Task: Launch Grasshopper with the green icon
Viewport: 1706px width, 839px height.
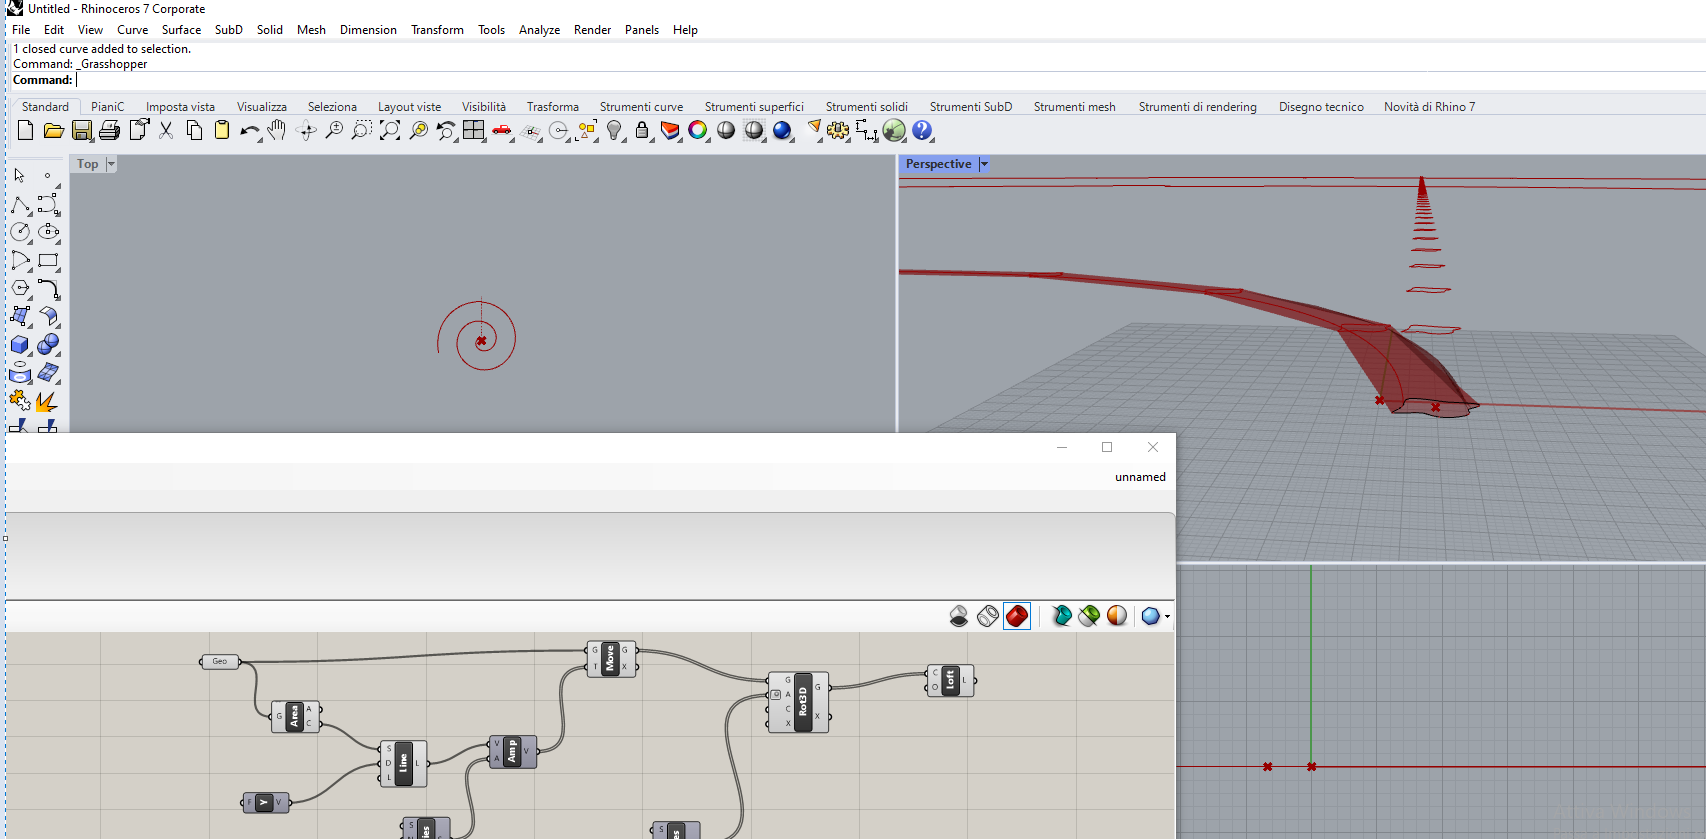Action: (x=894, y=130)
